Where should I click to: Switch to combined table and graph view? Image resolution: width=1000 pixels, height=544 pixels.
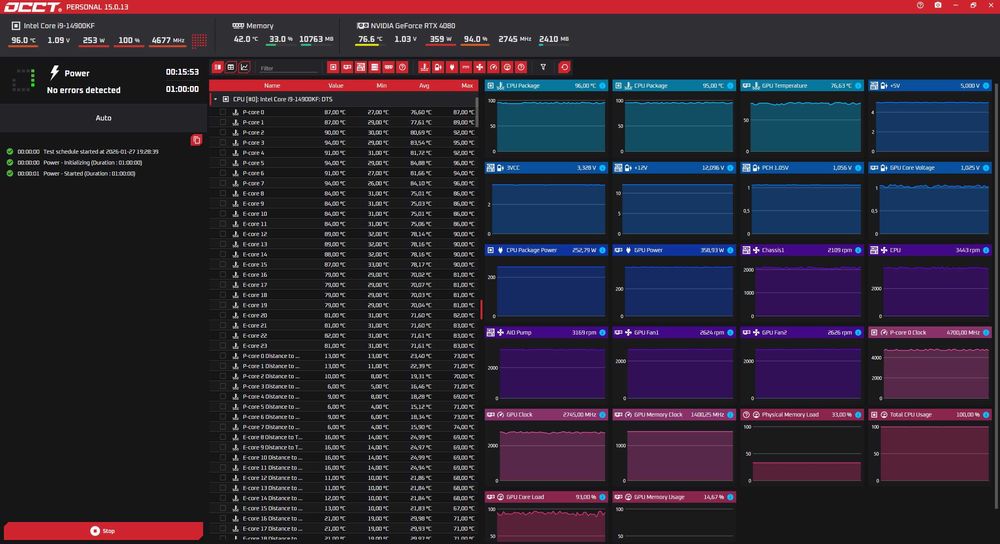pos(217,67)
